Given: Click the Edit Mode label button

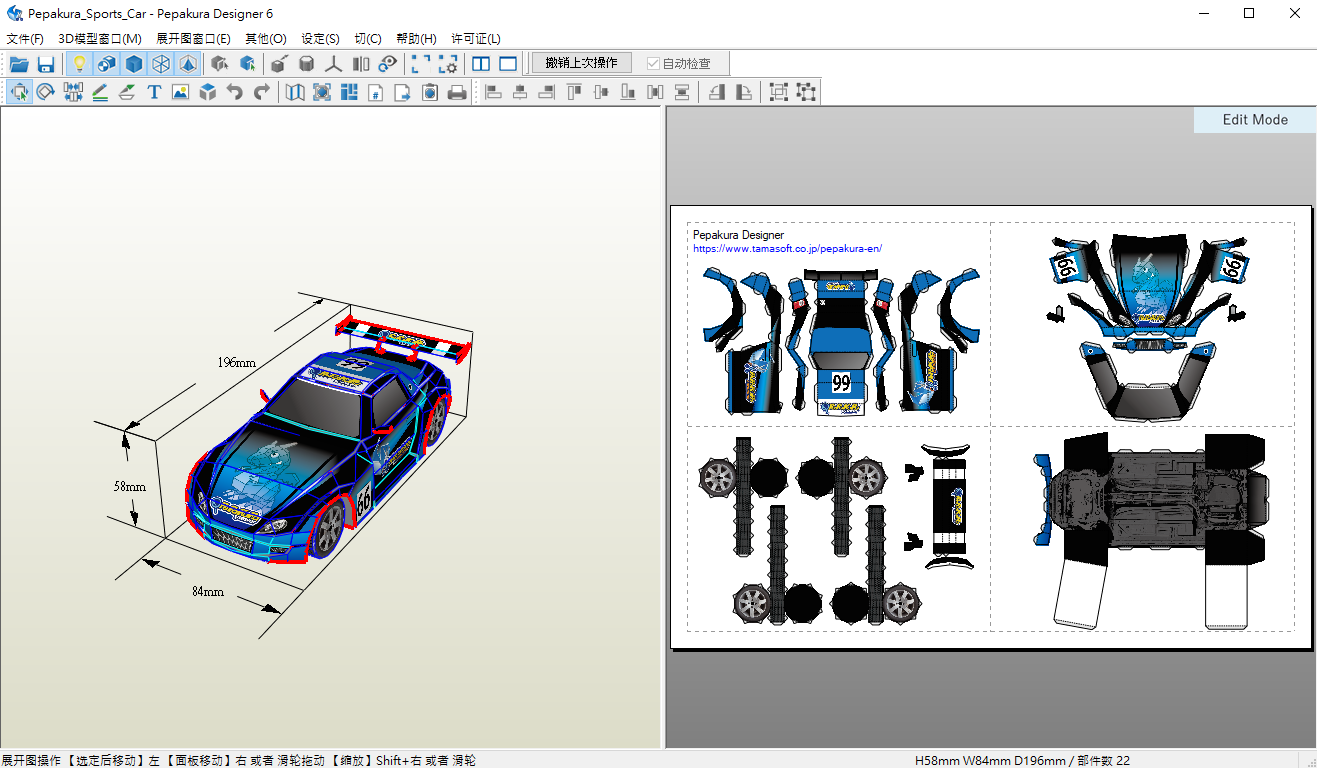Looking at the screenshot, I should (1255, 120).
